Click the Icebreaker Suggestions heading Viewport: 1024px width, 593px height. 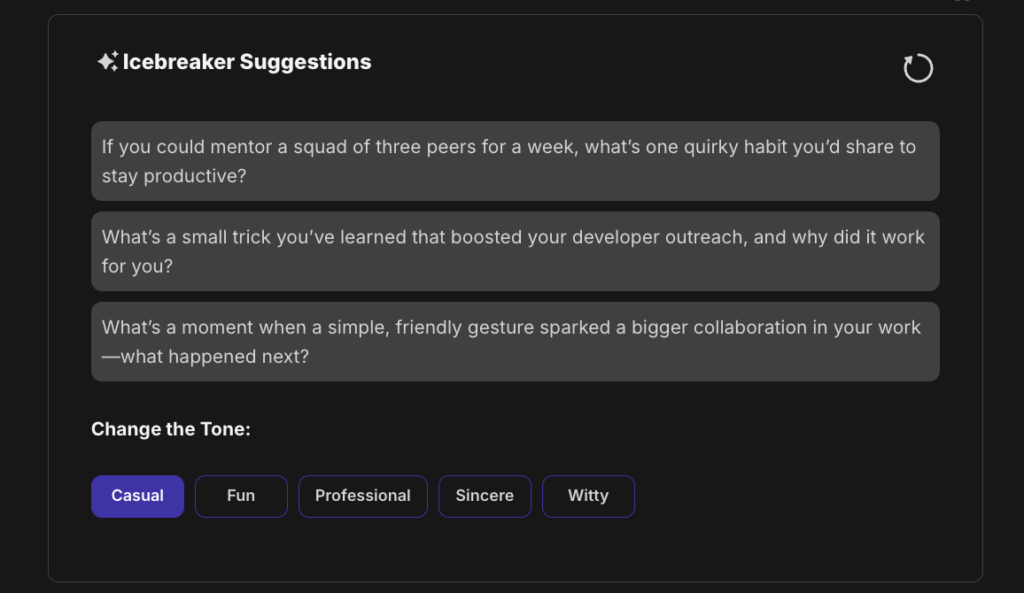[247, 62]
